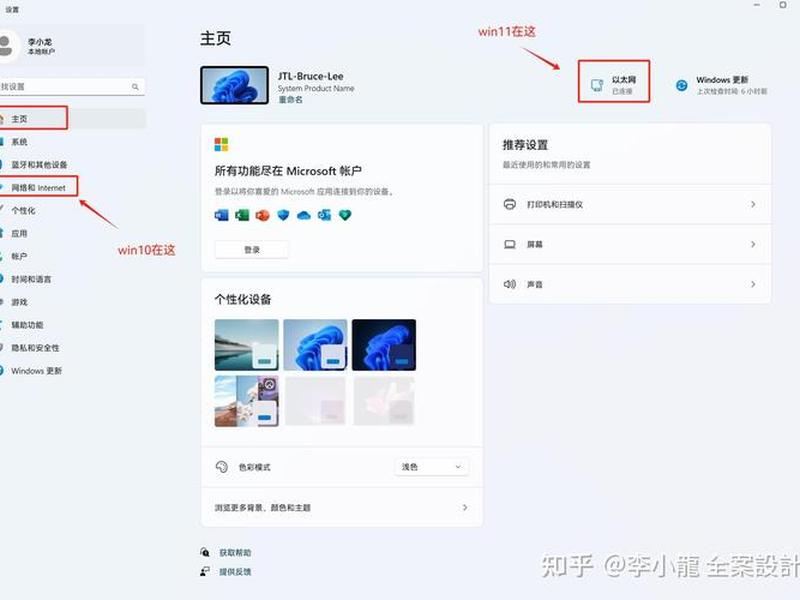Click the PowerPoint app icon
Viewport: 800px width, 600px height.
click(x=262, y=215)
